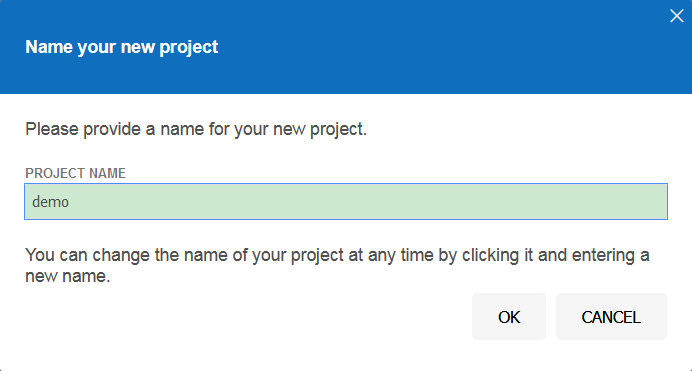This screenshot has width=692, height=371.
Task: Dismiss the new project dialog via X
Action: 676,16
